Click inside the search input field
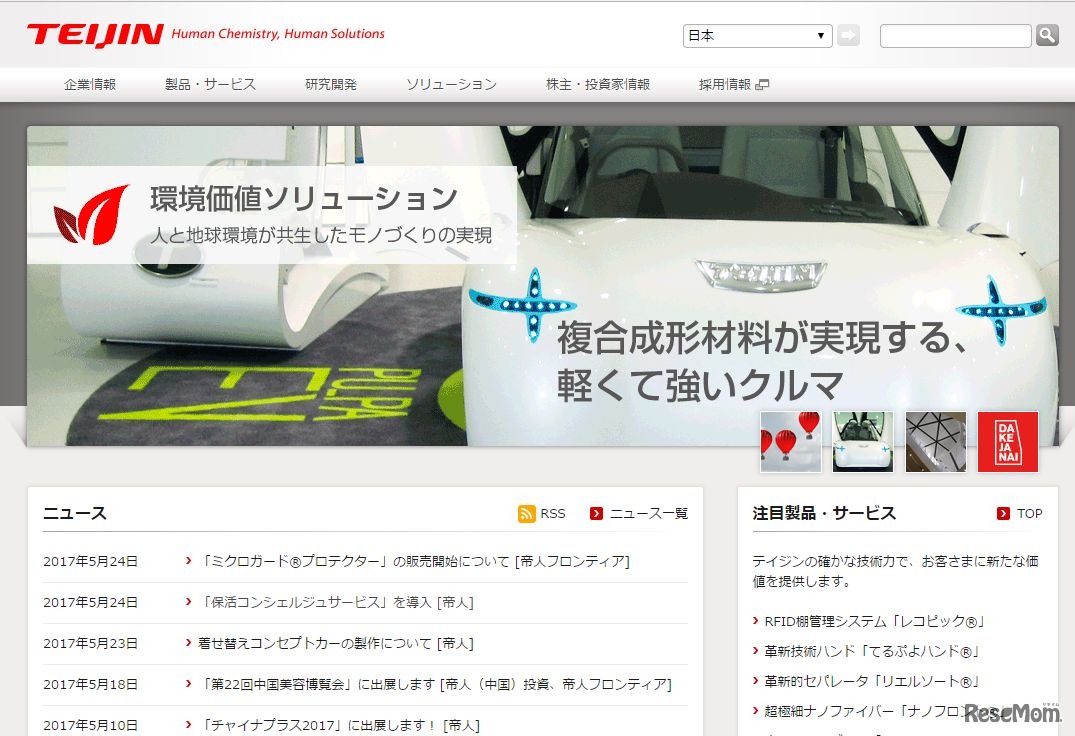1075x736 pixels. coord(955,35)
